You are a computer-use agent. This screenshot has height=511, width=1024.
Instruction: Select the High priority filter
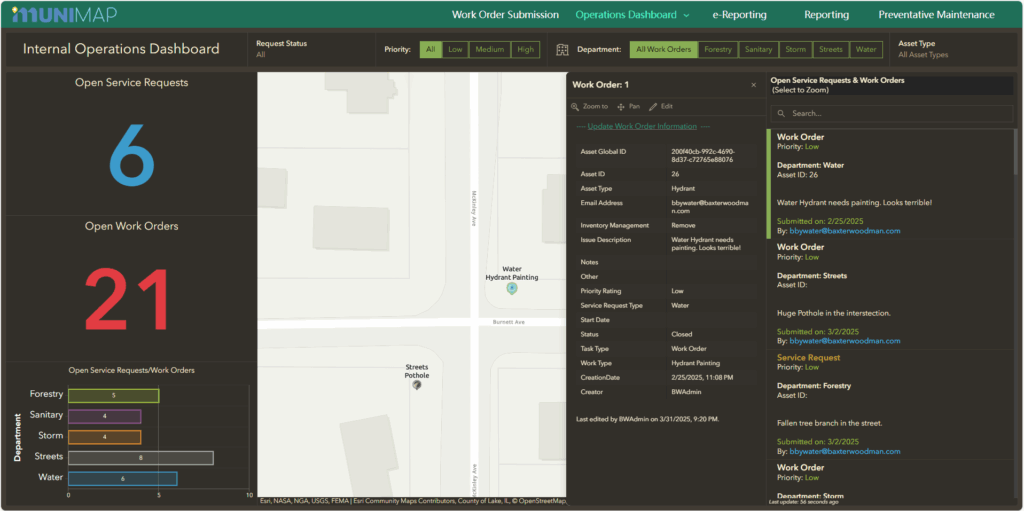525,50
